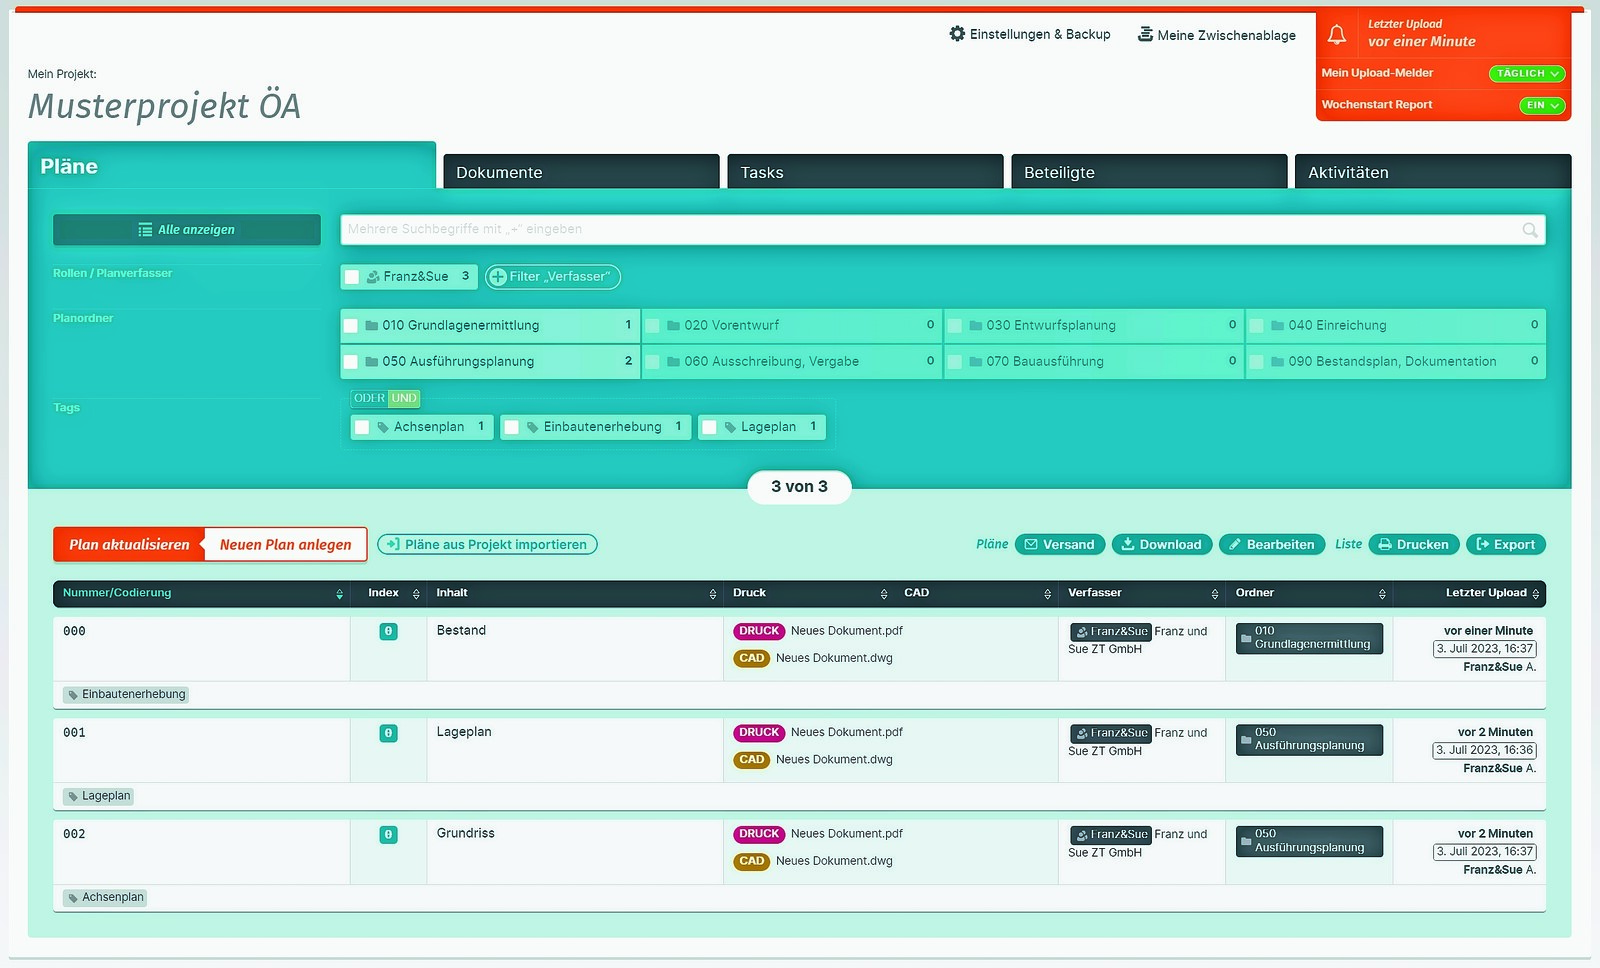Image resolution: width=1600 pixels, height=968 pixels.
Task: Select the Pläne tab
Action: 232,166
